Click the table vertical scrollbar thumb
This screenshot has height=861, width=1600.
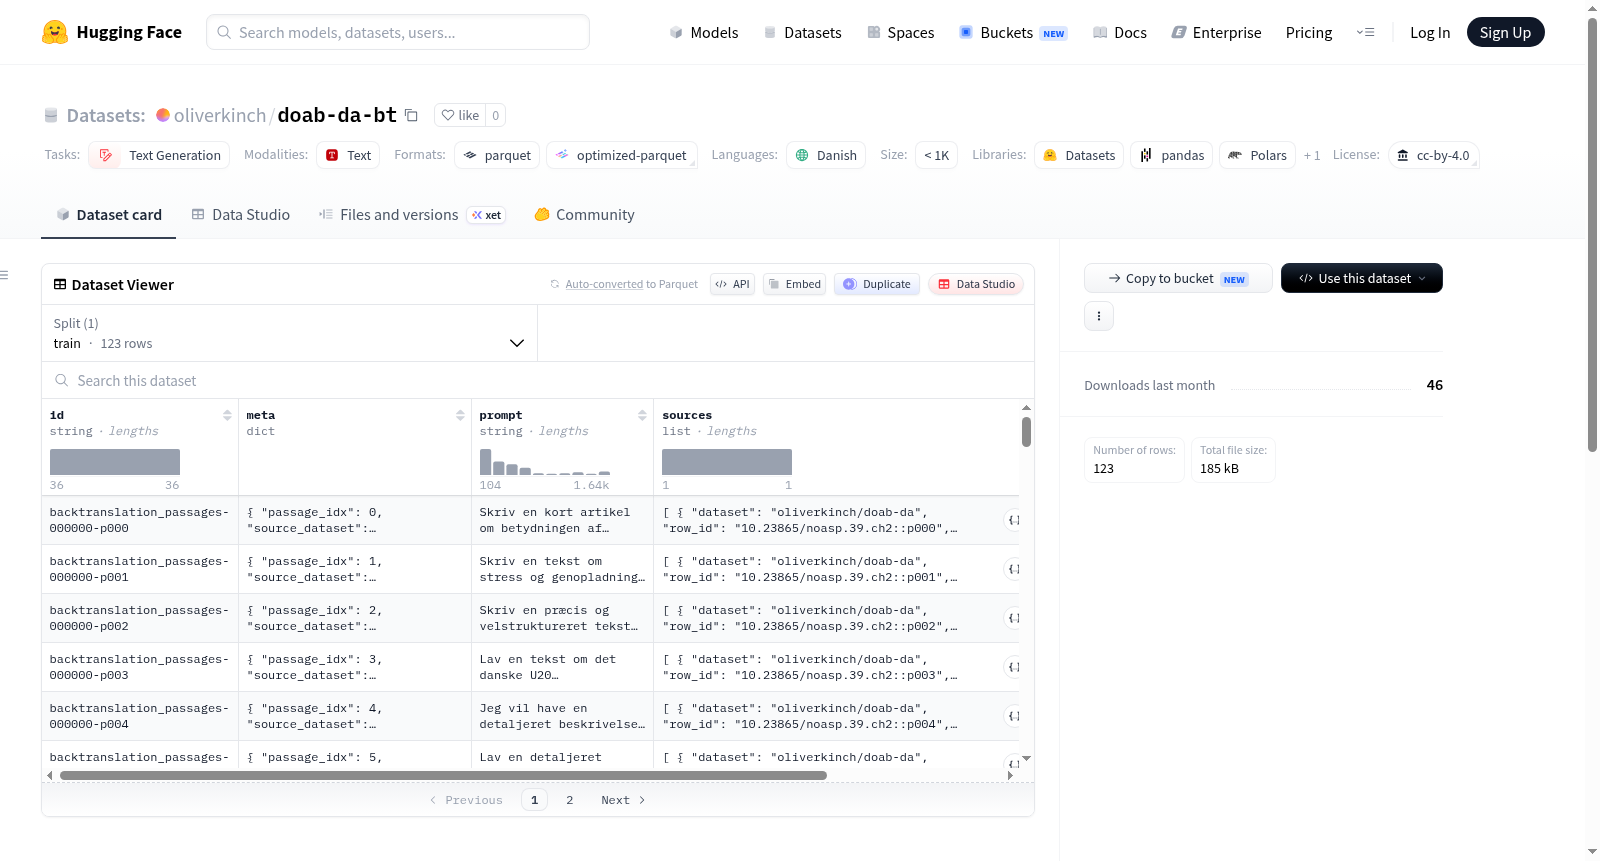coord(1026,432)
